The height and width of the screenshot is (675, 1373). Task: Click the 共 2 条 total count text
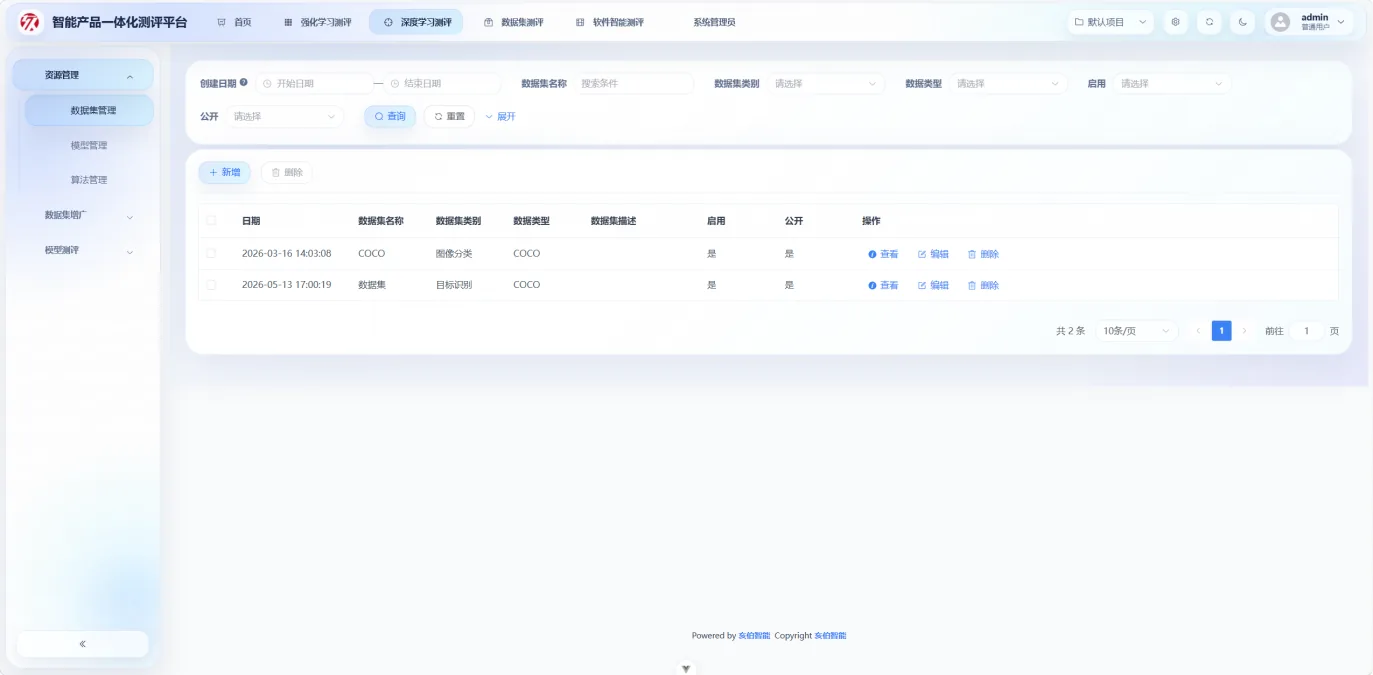point(1070,331)
